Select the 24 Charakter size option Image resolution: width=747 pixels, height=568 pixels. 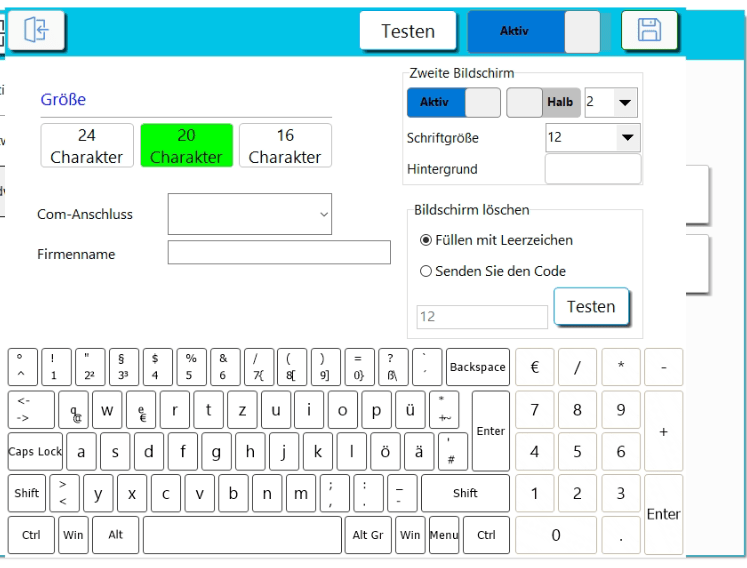point(86,146)
